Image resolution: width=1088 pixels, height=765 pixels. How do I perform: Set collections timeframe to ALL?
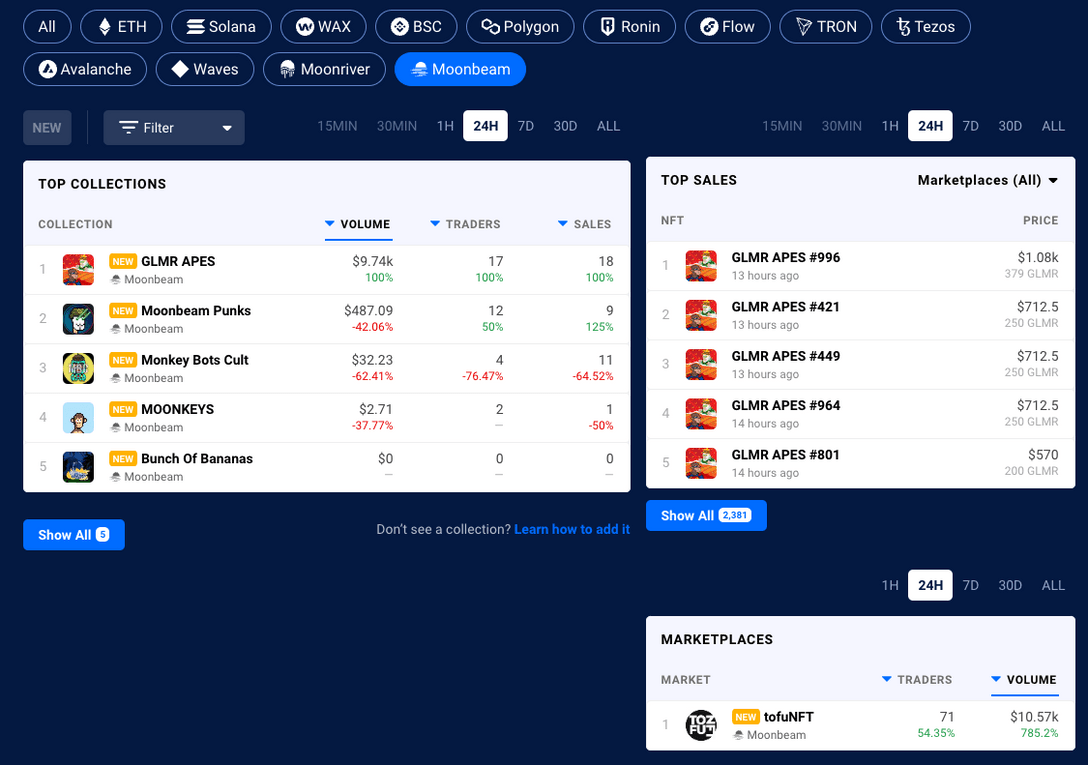tap(609, 126)
